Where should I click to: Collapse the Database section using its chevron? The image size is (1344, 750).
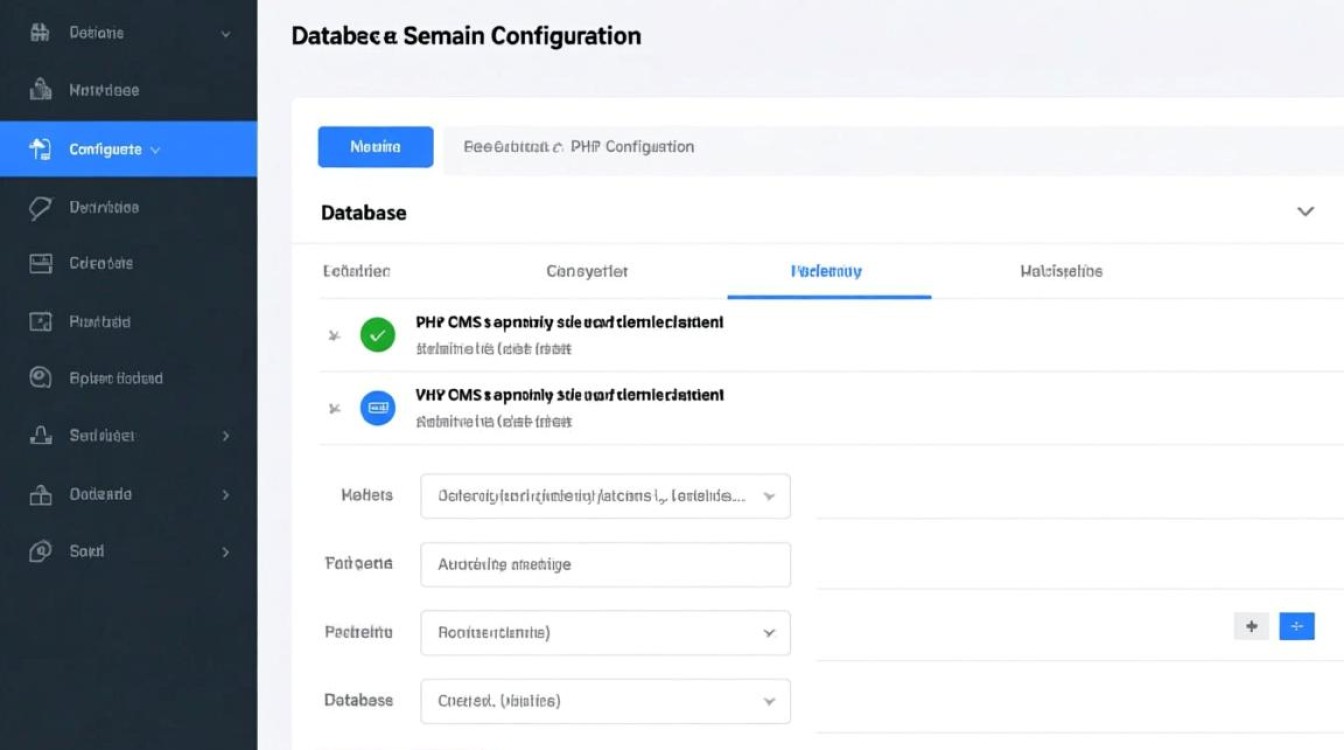[1305, 212]
